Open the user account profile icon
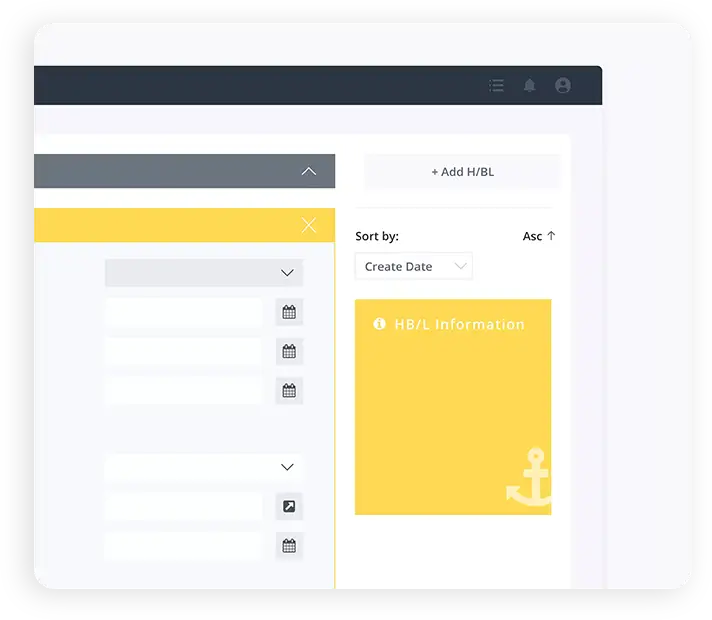Viewport: 712px width, 620px height. pyautogui.click(x=563, y=86)
